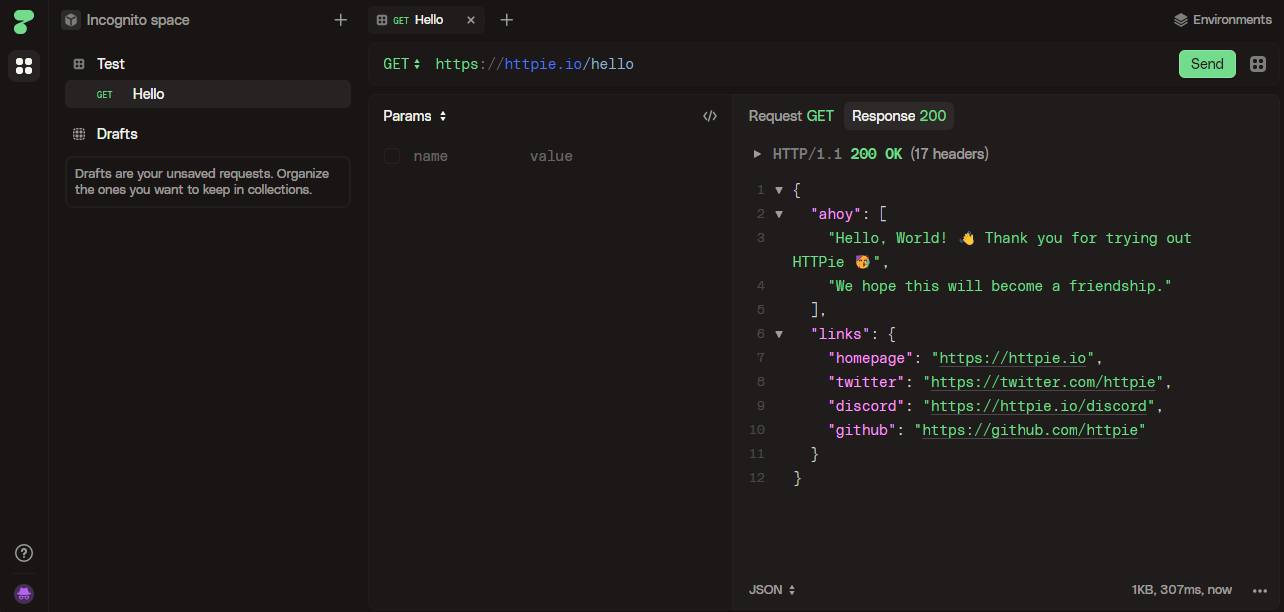Enable the checkbox in the empty params row
1284x612 pixels.
pyautogui.click(x=391, y=156)
